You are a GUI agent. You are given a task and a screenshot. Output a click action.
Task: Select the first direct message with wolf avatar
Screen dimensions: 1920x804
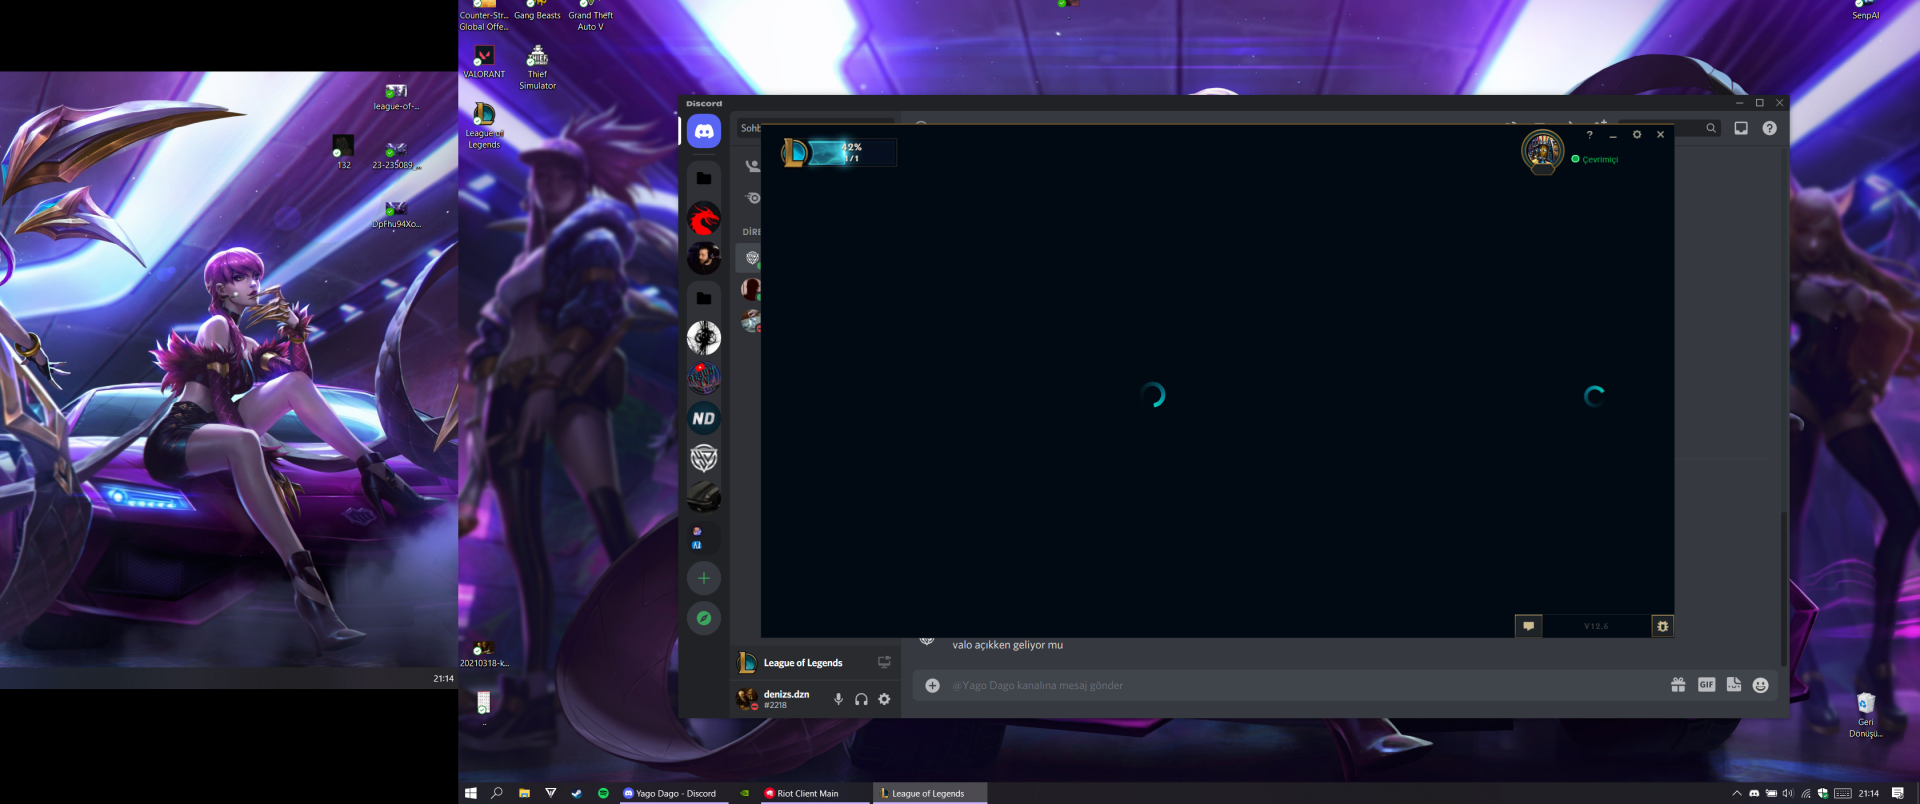[x=750, y=258]
